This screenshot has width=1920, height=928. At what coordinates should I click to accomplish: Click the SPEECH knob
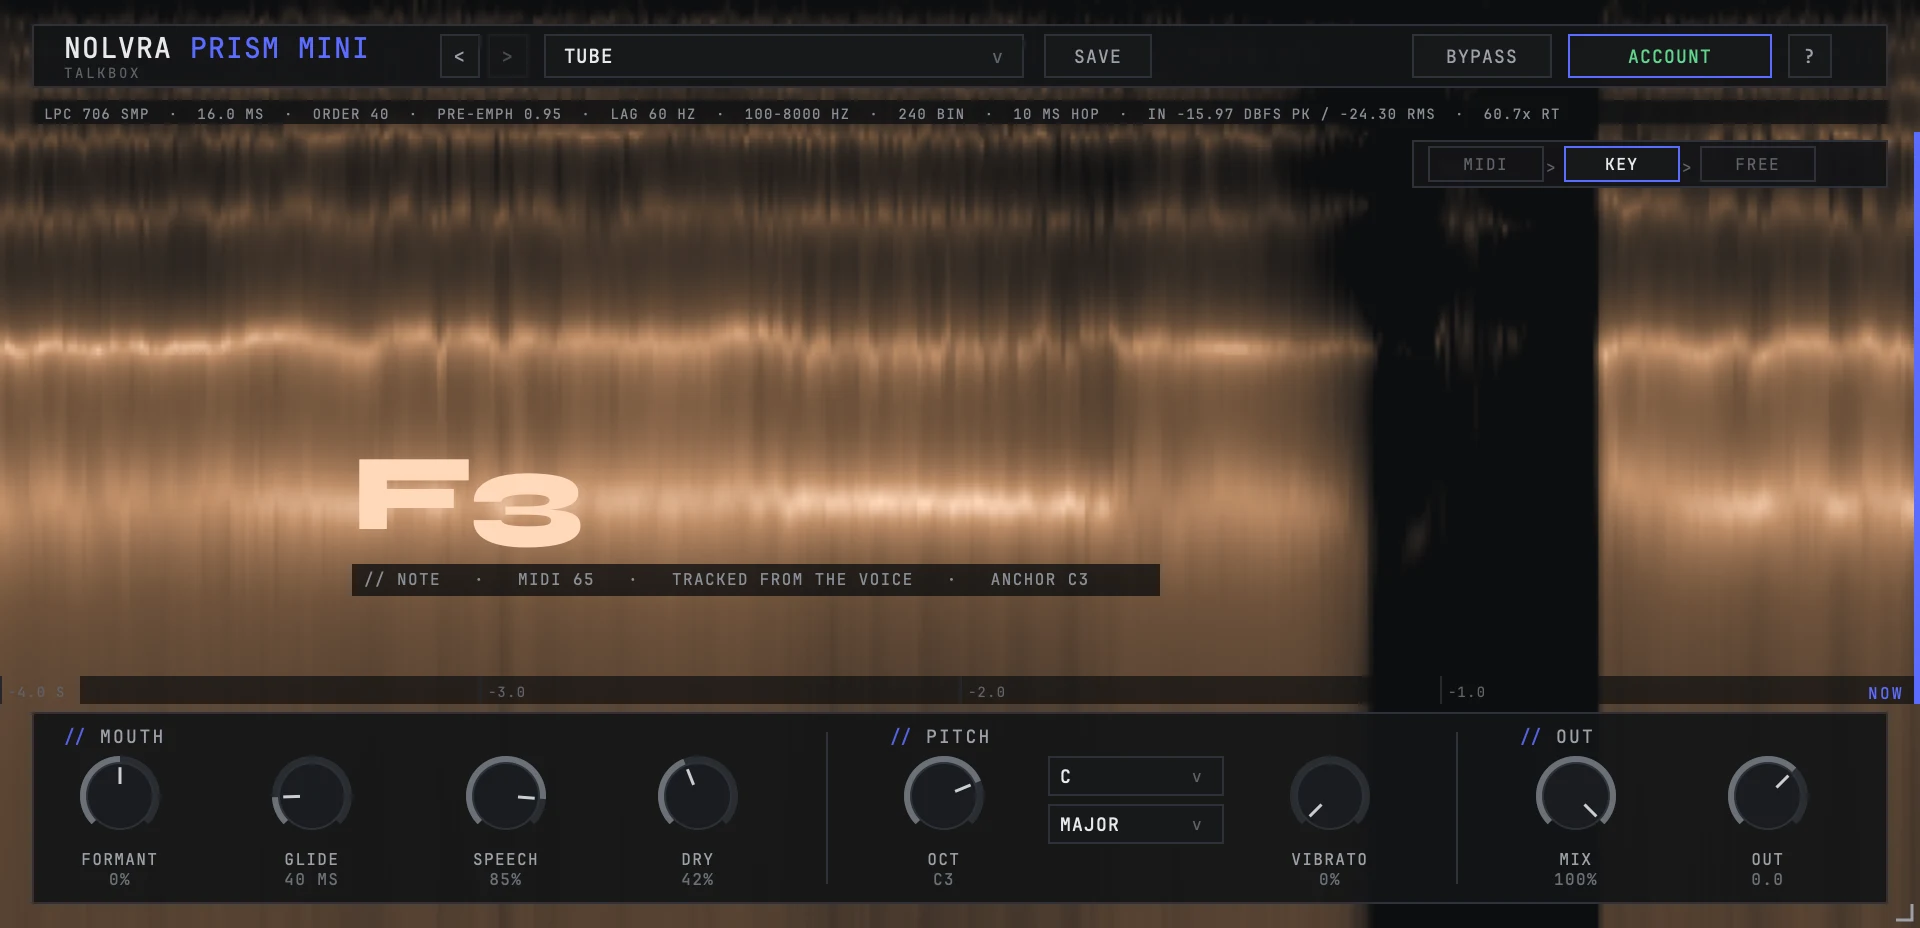pos(506,795)
